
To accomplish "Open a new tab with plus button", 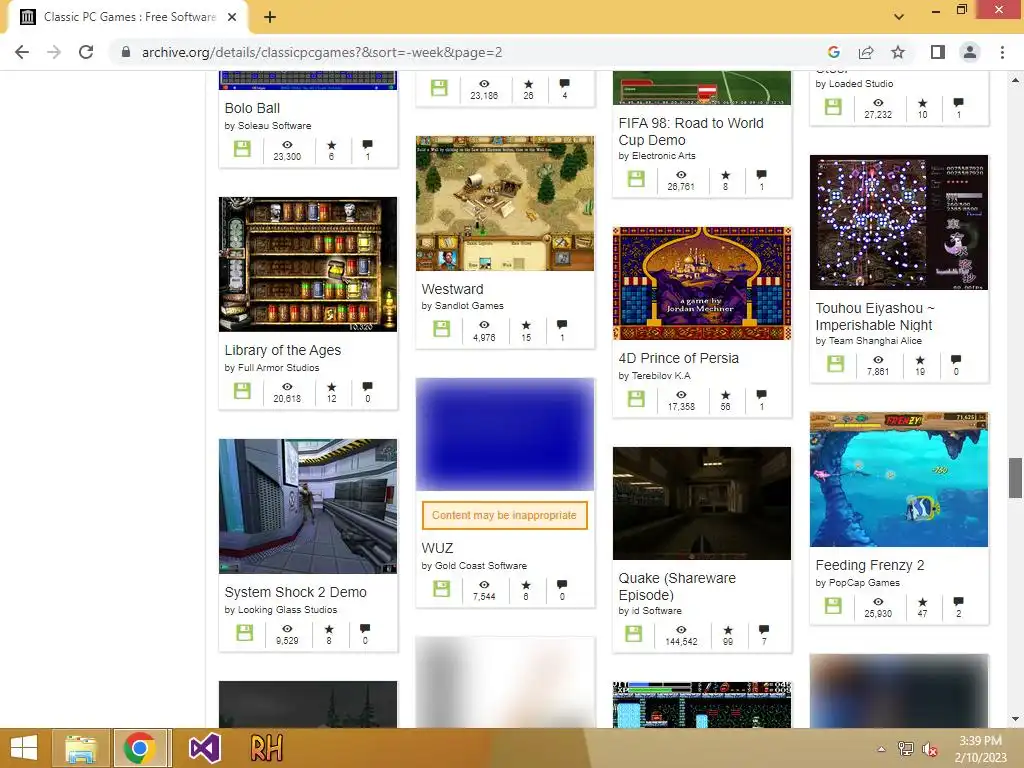I will (x=270, y=17).
